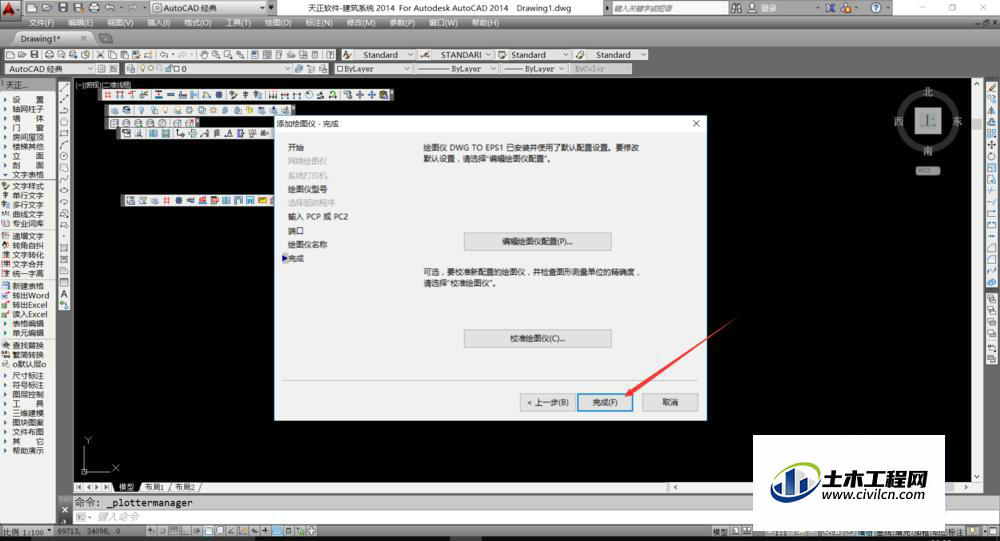
Task: Click the workspace settings gear icon
Action: coord(101,69)
